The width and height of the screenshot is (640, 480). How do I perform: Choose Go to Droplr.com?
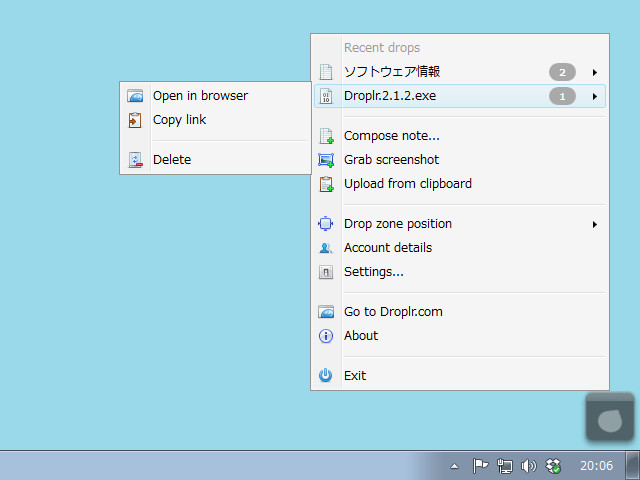pos(460,312)
